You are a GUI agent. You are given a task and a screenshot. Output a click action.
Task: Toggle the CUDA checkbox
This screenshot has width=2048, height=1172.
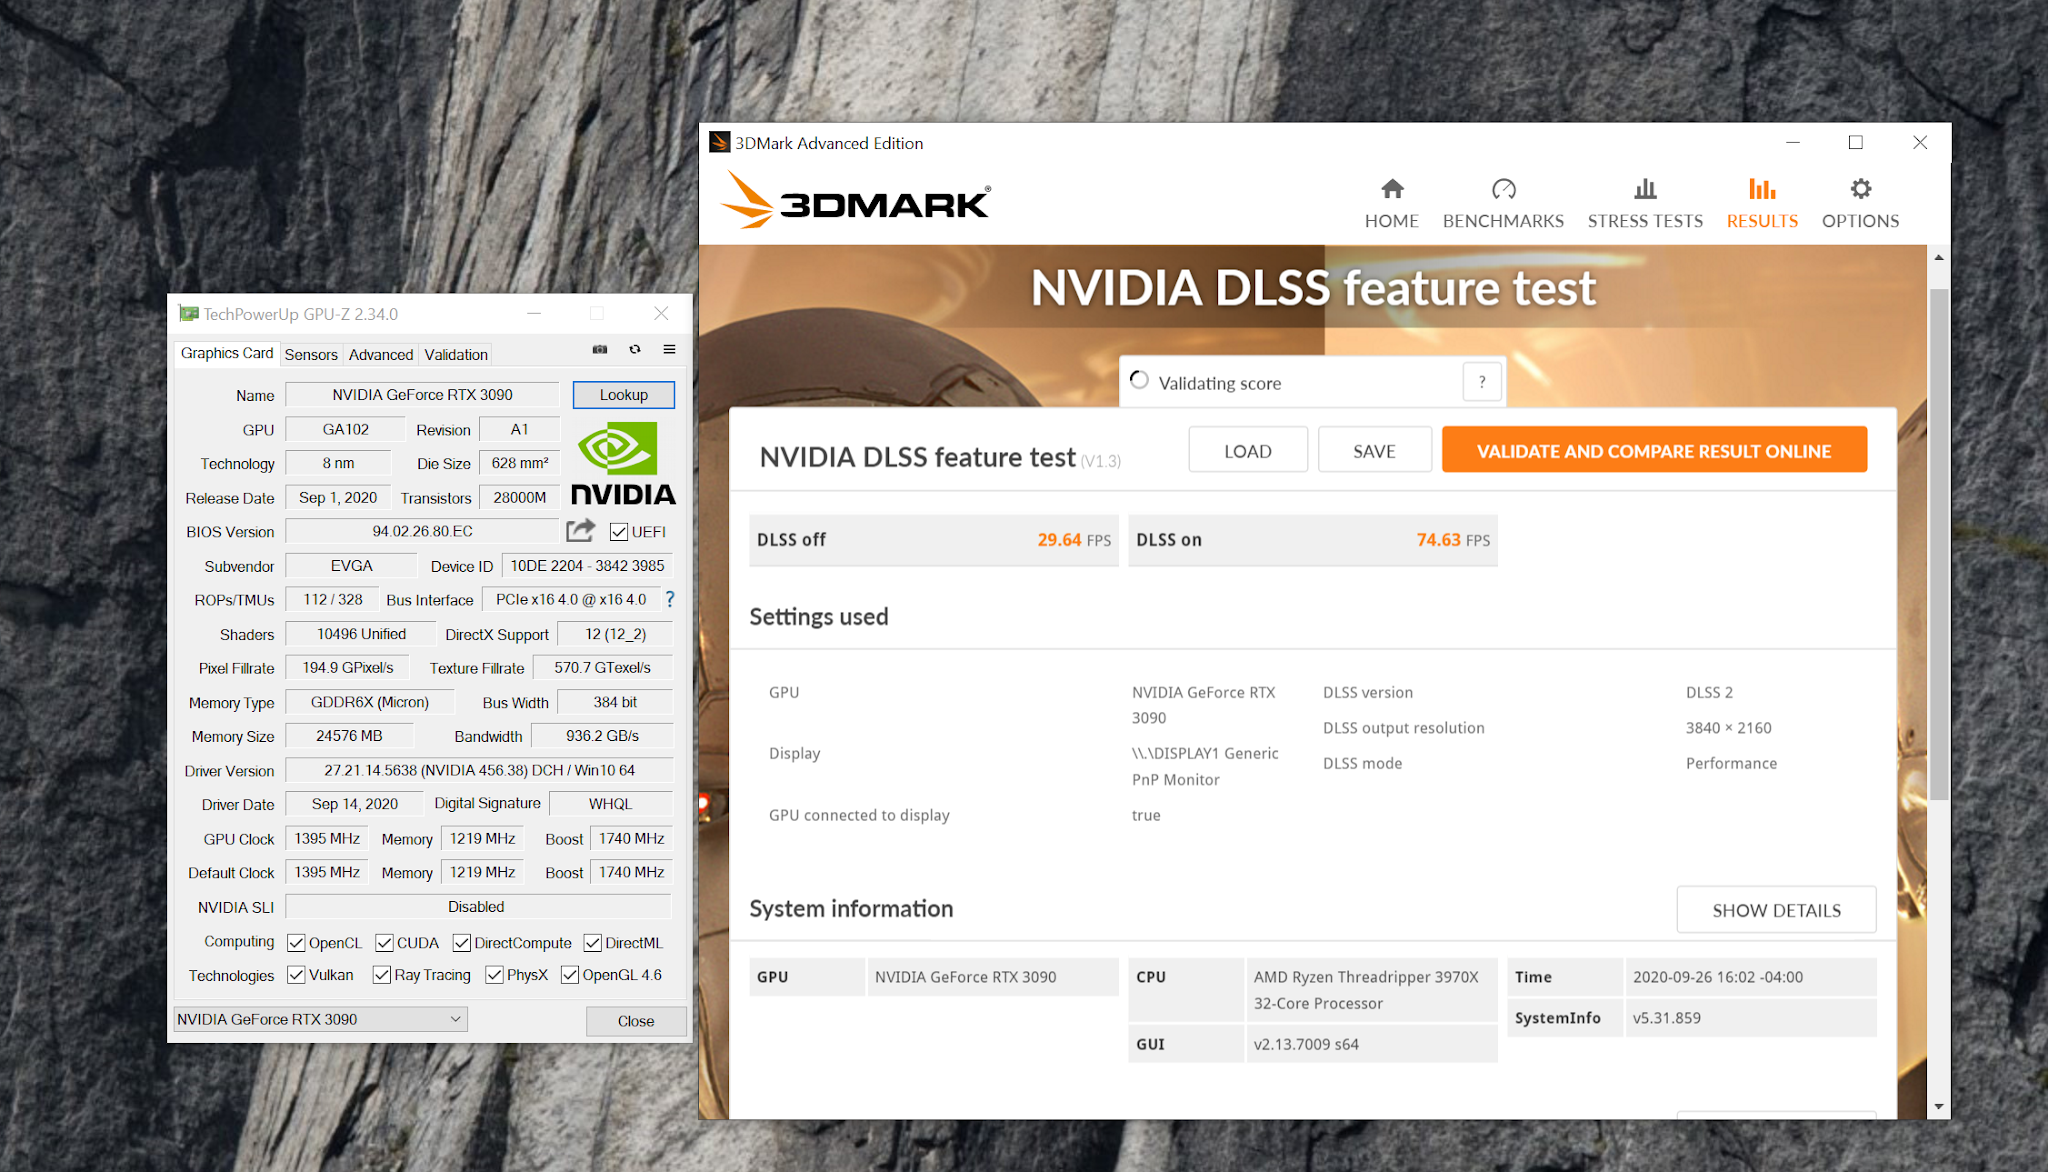click(x=384, y=943)
